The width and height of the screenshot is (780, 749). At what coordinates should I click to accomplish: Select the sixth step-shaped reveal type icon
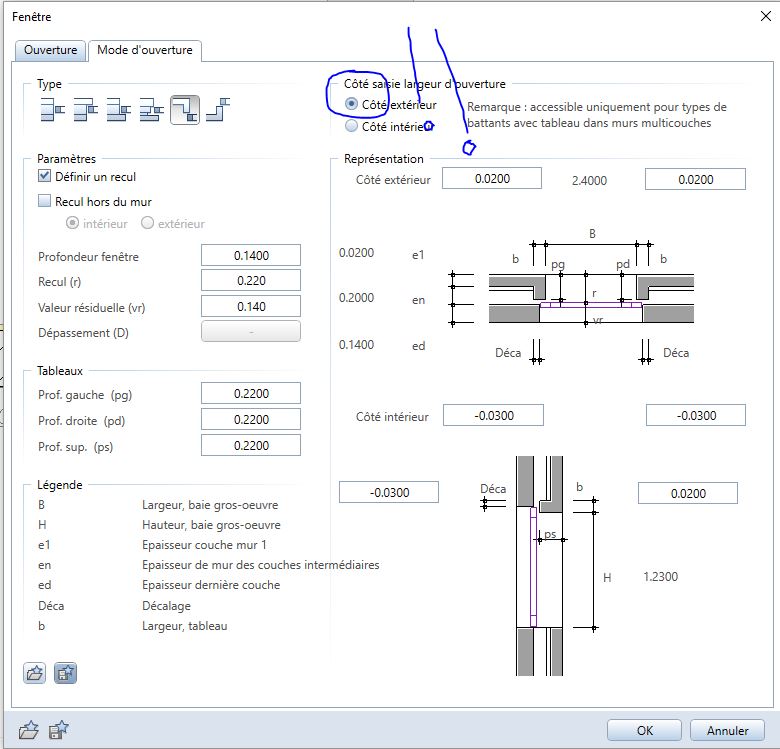coord(218,109)
